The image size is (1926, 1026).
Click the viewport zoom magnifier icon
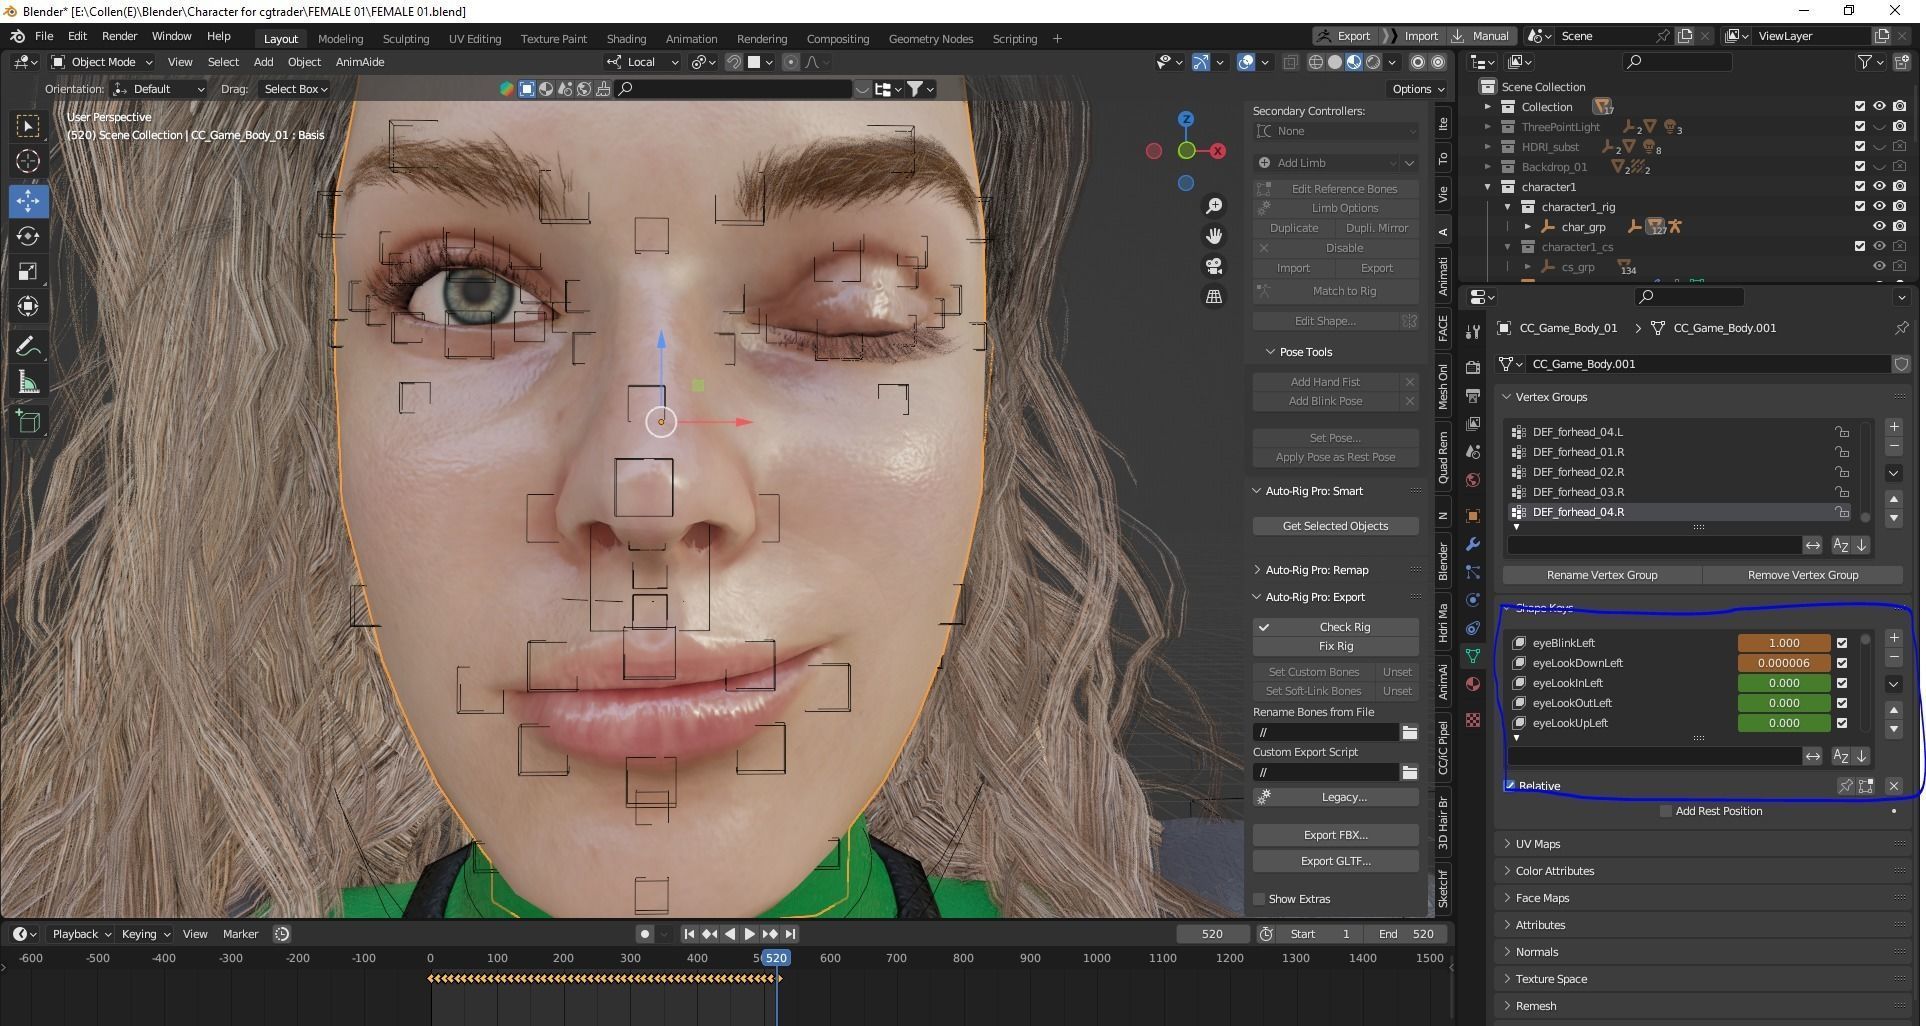click(1214, 206)
